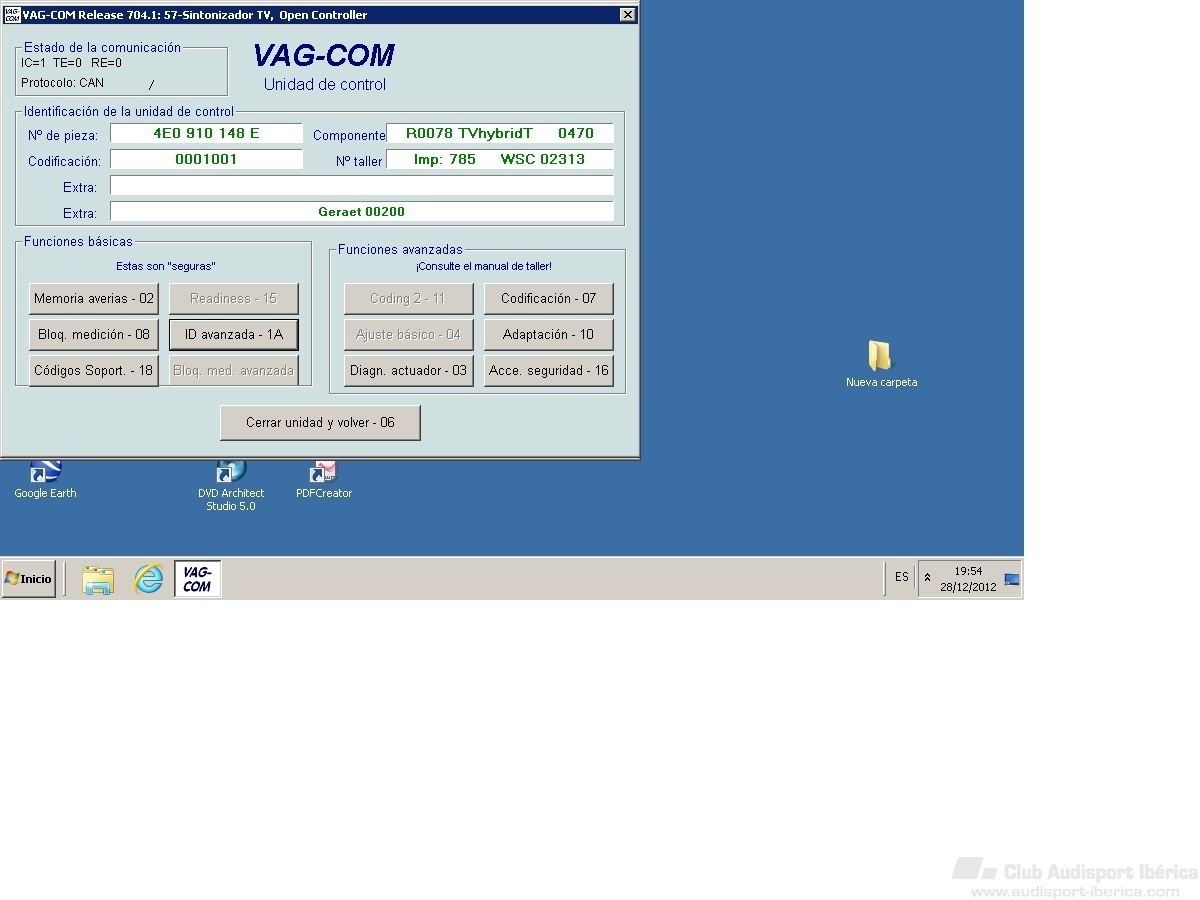Screen dimensions: 1200x900
Task: Open the ES language selector
Action: pos(901,578)
